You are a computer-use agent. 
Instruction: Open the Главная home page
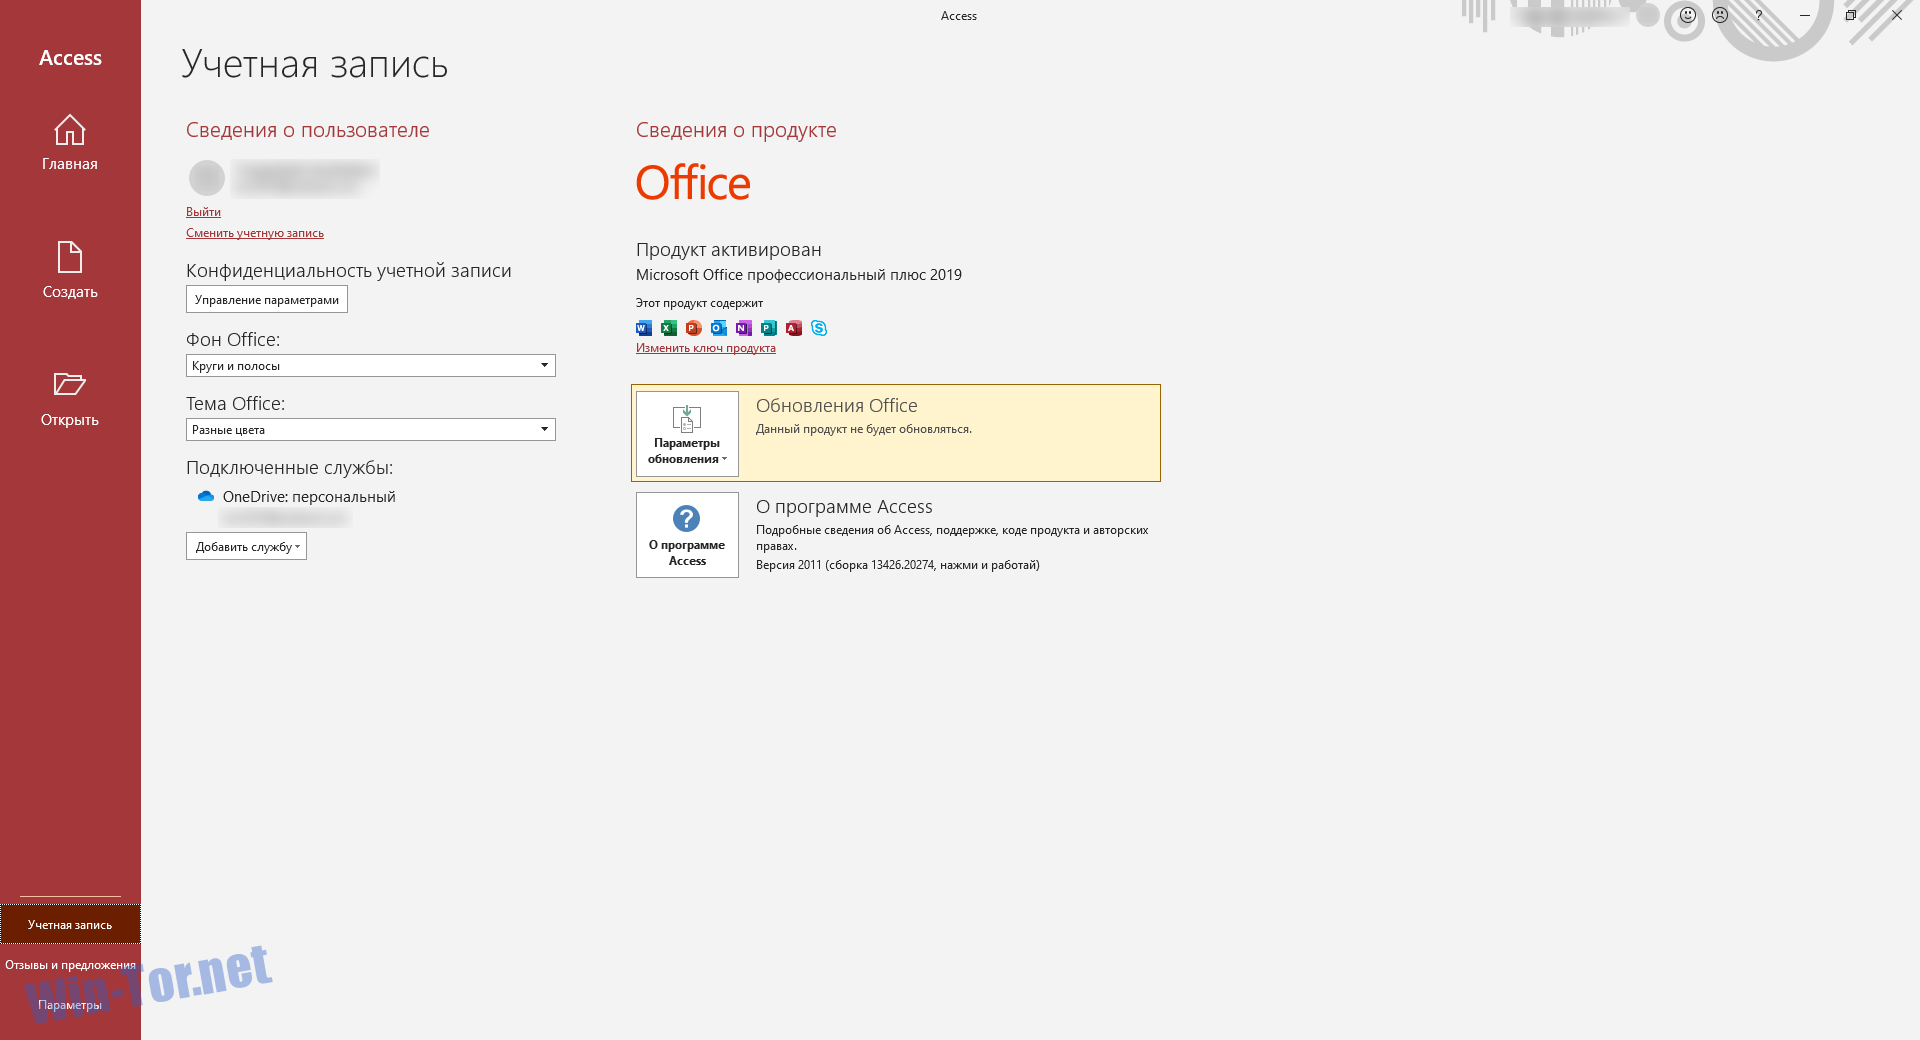pyautogui.click(x=70, y=142)
